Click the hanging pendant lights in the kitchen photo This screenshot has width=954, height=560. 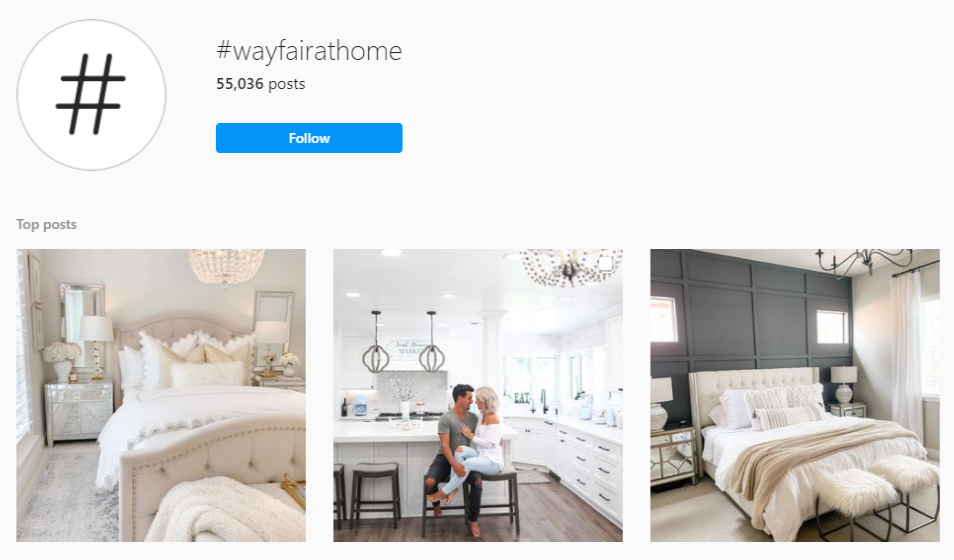(x=404, y=342)
